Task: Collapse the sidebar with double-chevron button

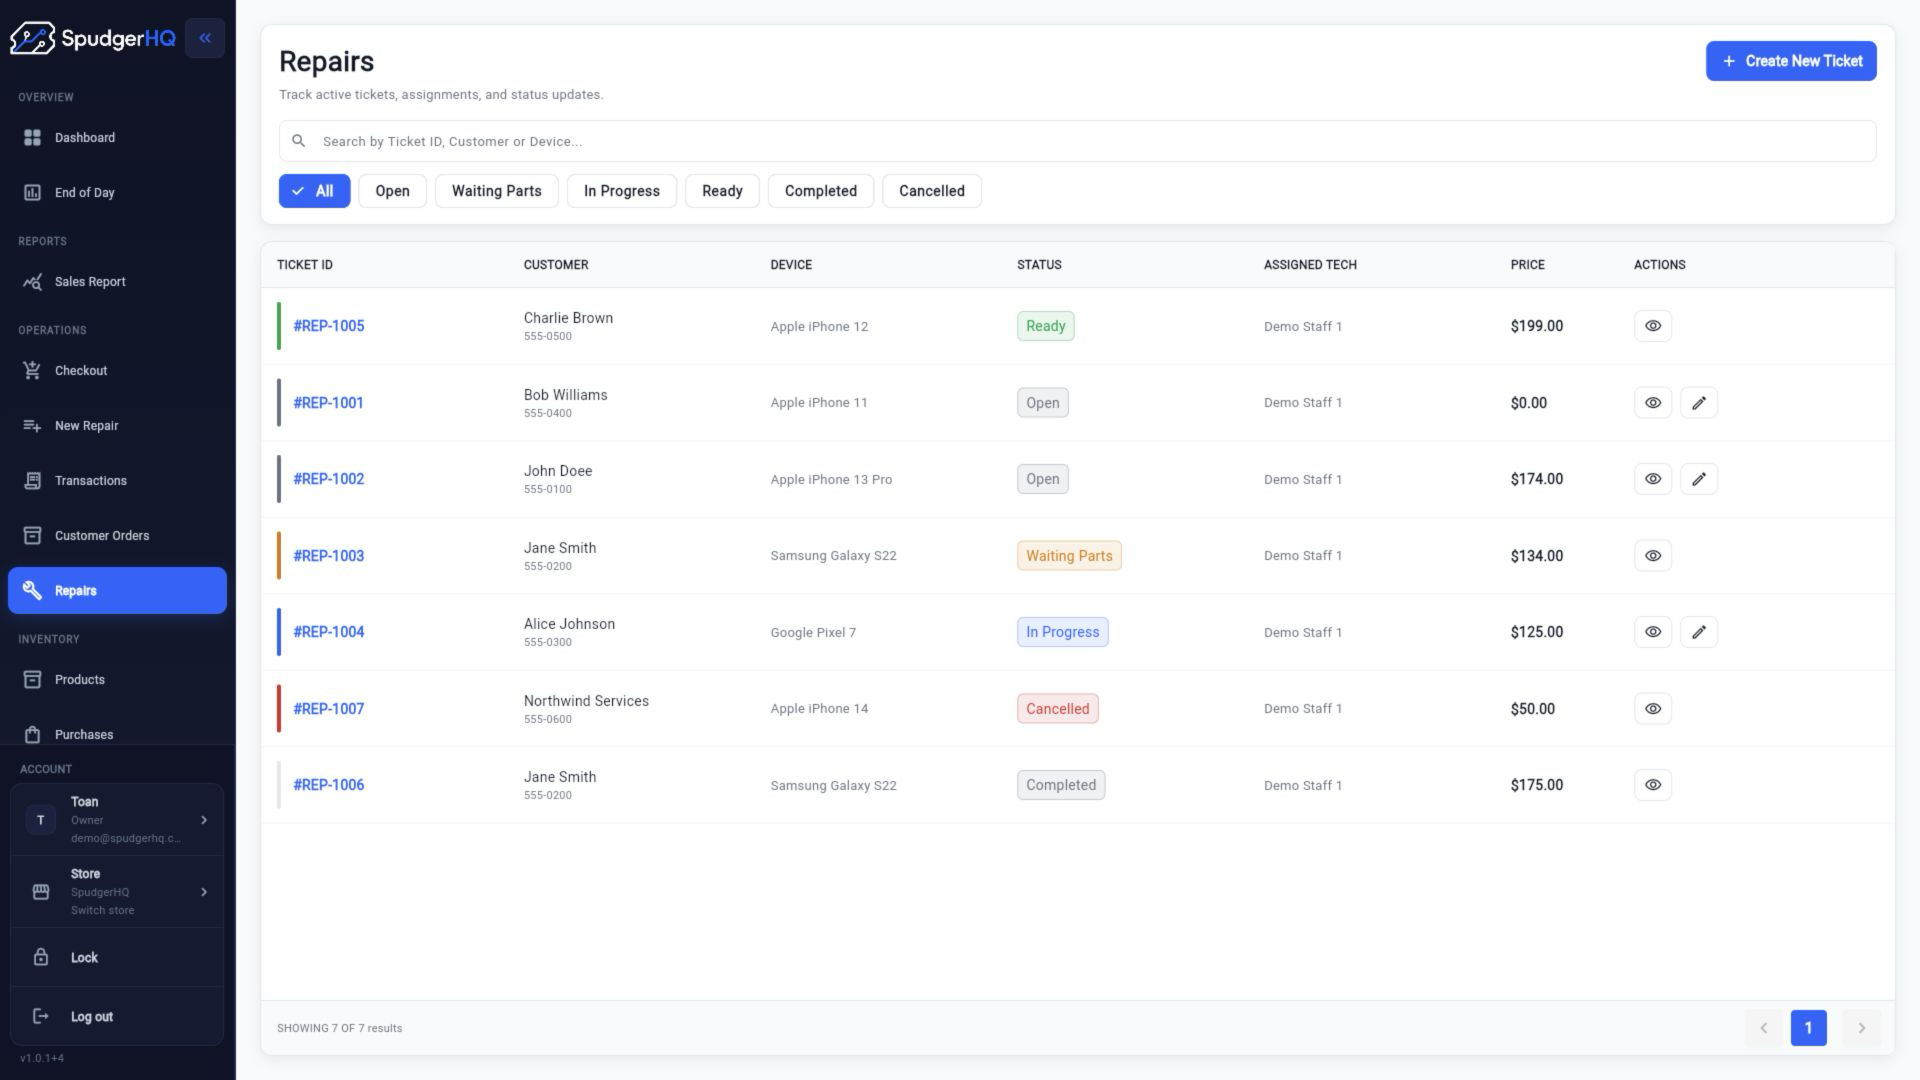Action: (x=205, y=38)
